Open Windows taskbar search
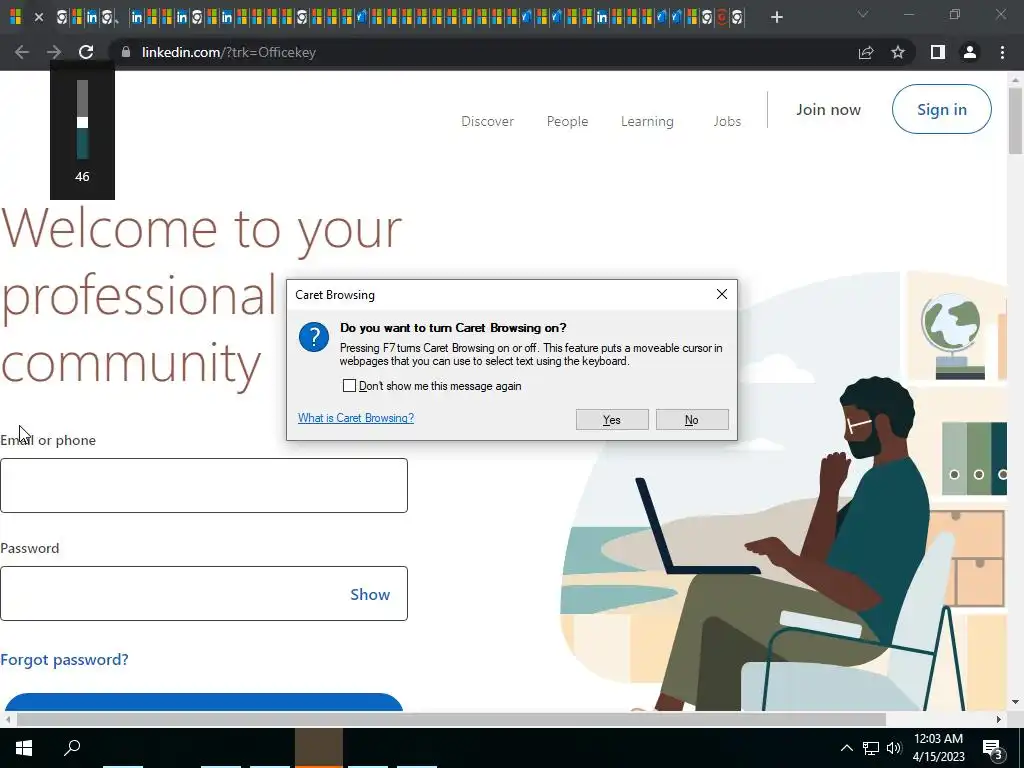Screen dimensions: 1024x768 tap(72, 748)
